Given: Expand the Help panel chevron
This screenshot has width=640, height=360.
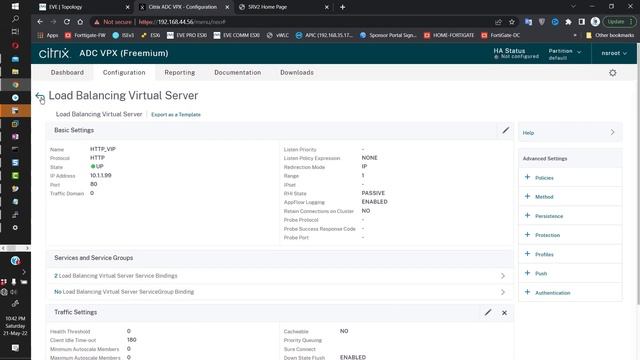Looking at the screenshot, I should (612, 132).
